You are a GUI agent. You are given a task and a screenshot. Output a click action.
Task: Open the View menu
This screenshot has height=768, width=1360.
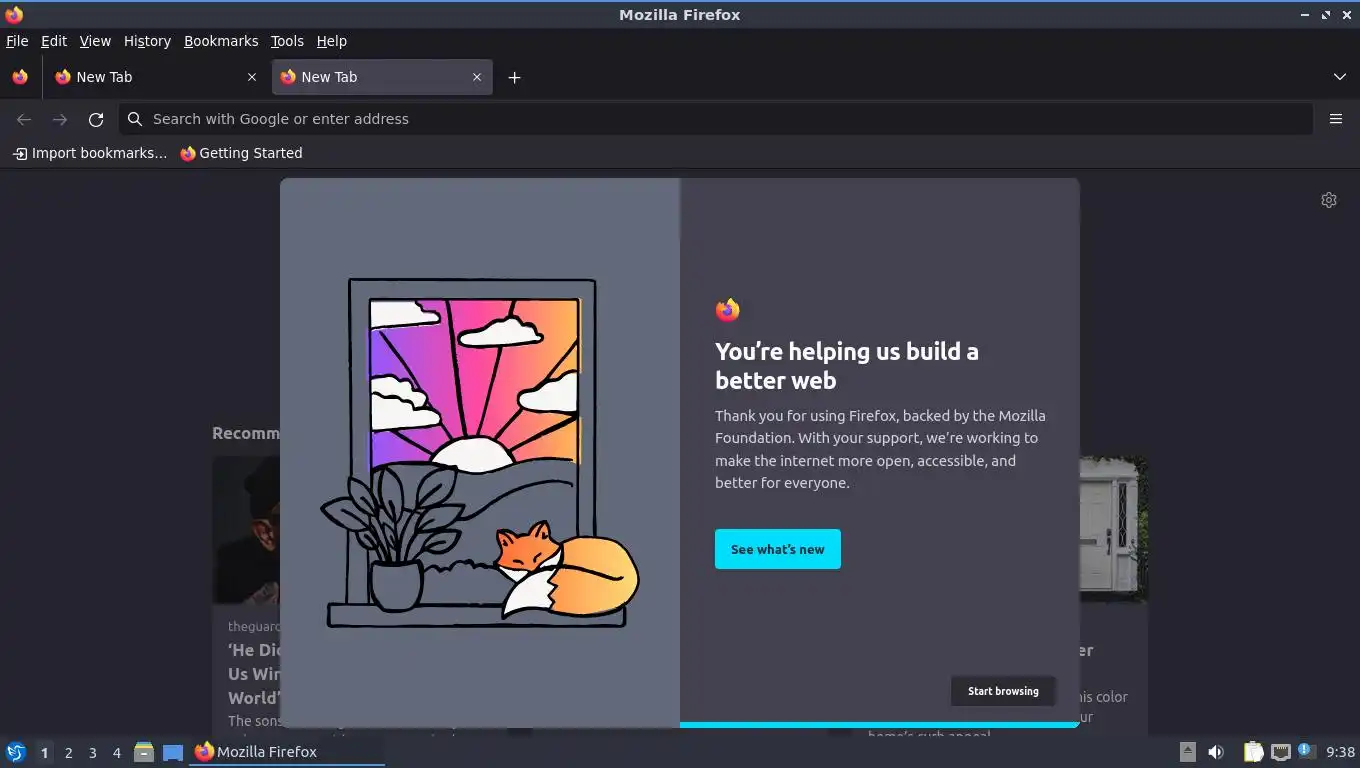[x=95, y=41]
